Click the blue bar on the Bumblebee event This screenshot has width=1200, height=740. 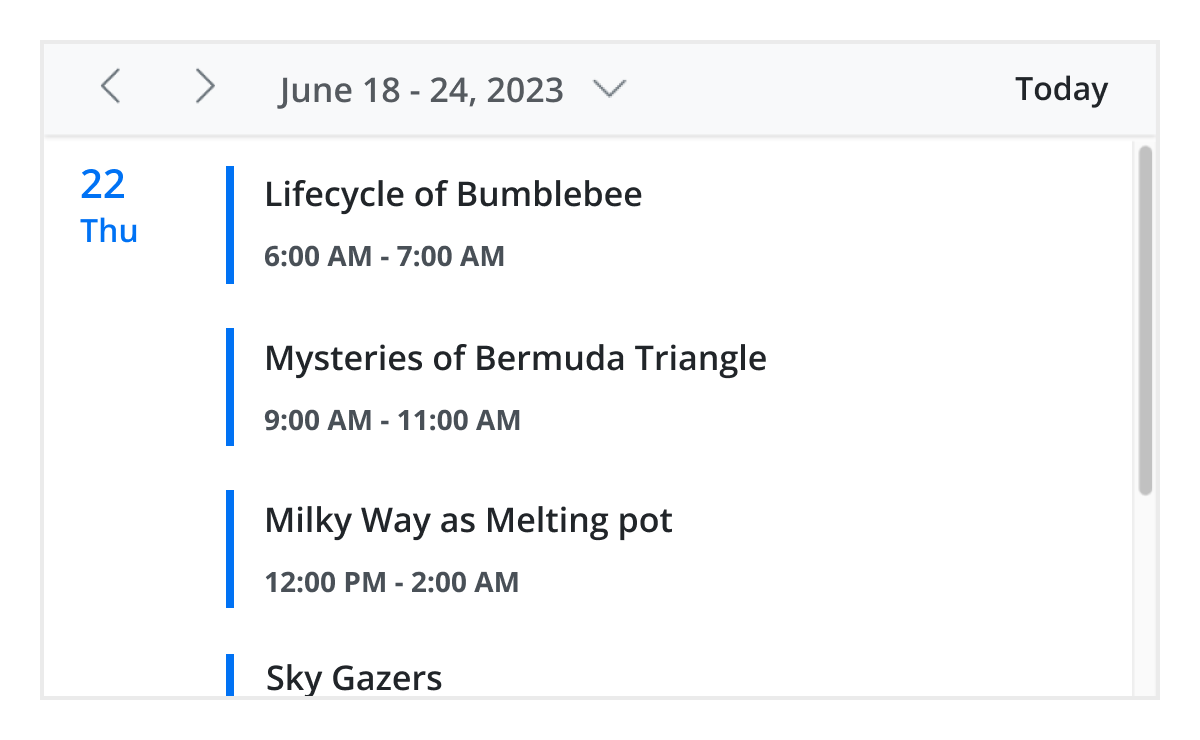click(x=230, y=223)
